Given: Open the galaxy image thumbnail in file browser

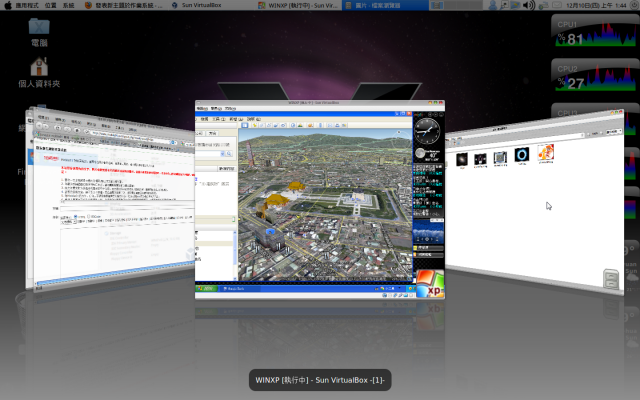Looking at the screenshot, I should pyautogui.click(x=462, y=159).
